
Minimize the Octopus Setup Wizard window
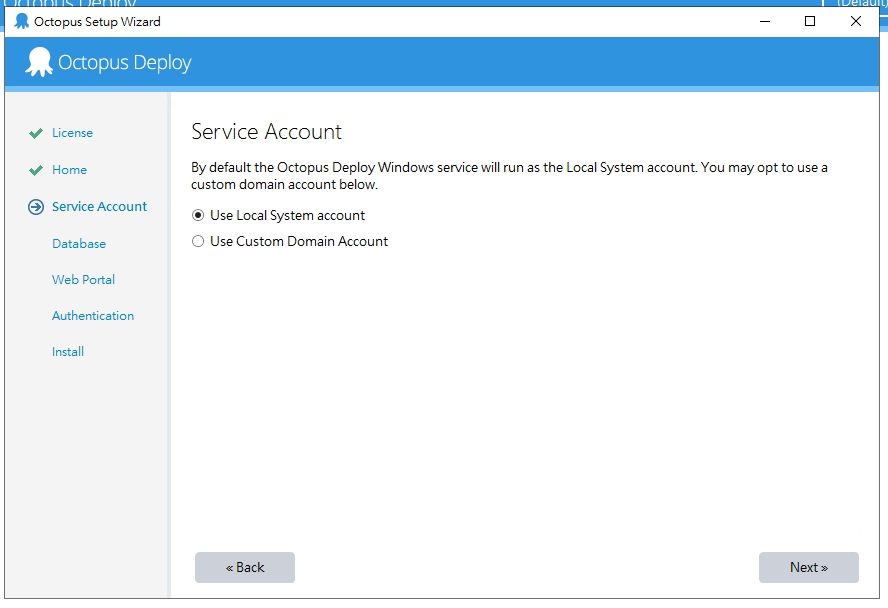[x=765, y=22]
